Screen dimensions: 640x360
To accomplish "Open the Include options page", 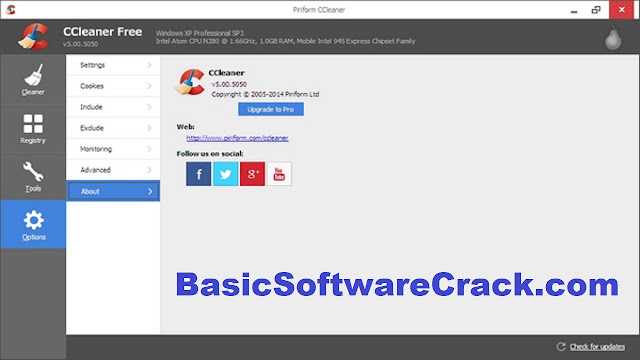I will point(113,107).
